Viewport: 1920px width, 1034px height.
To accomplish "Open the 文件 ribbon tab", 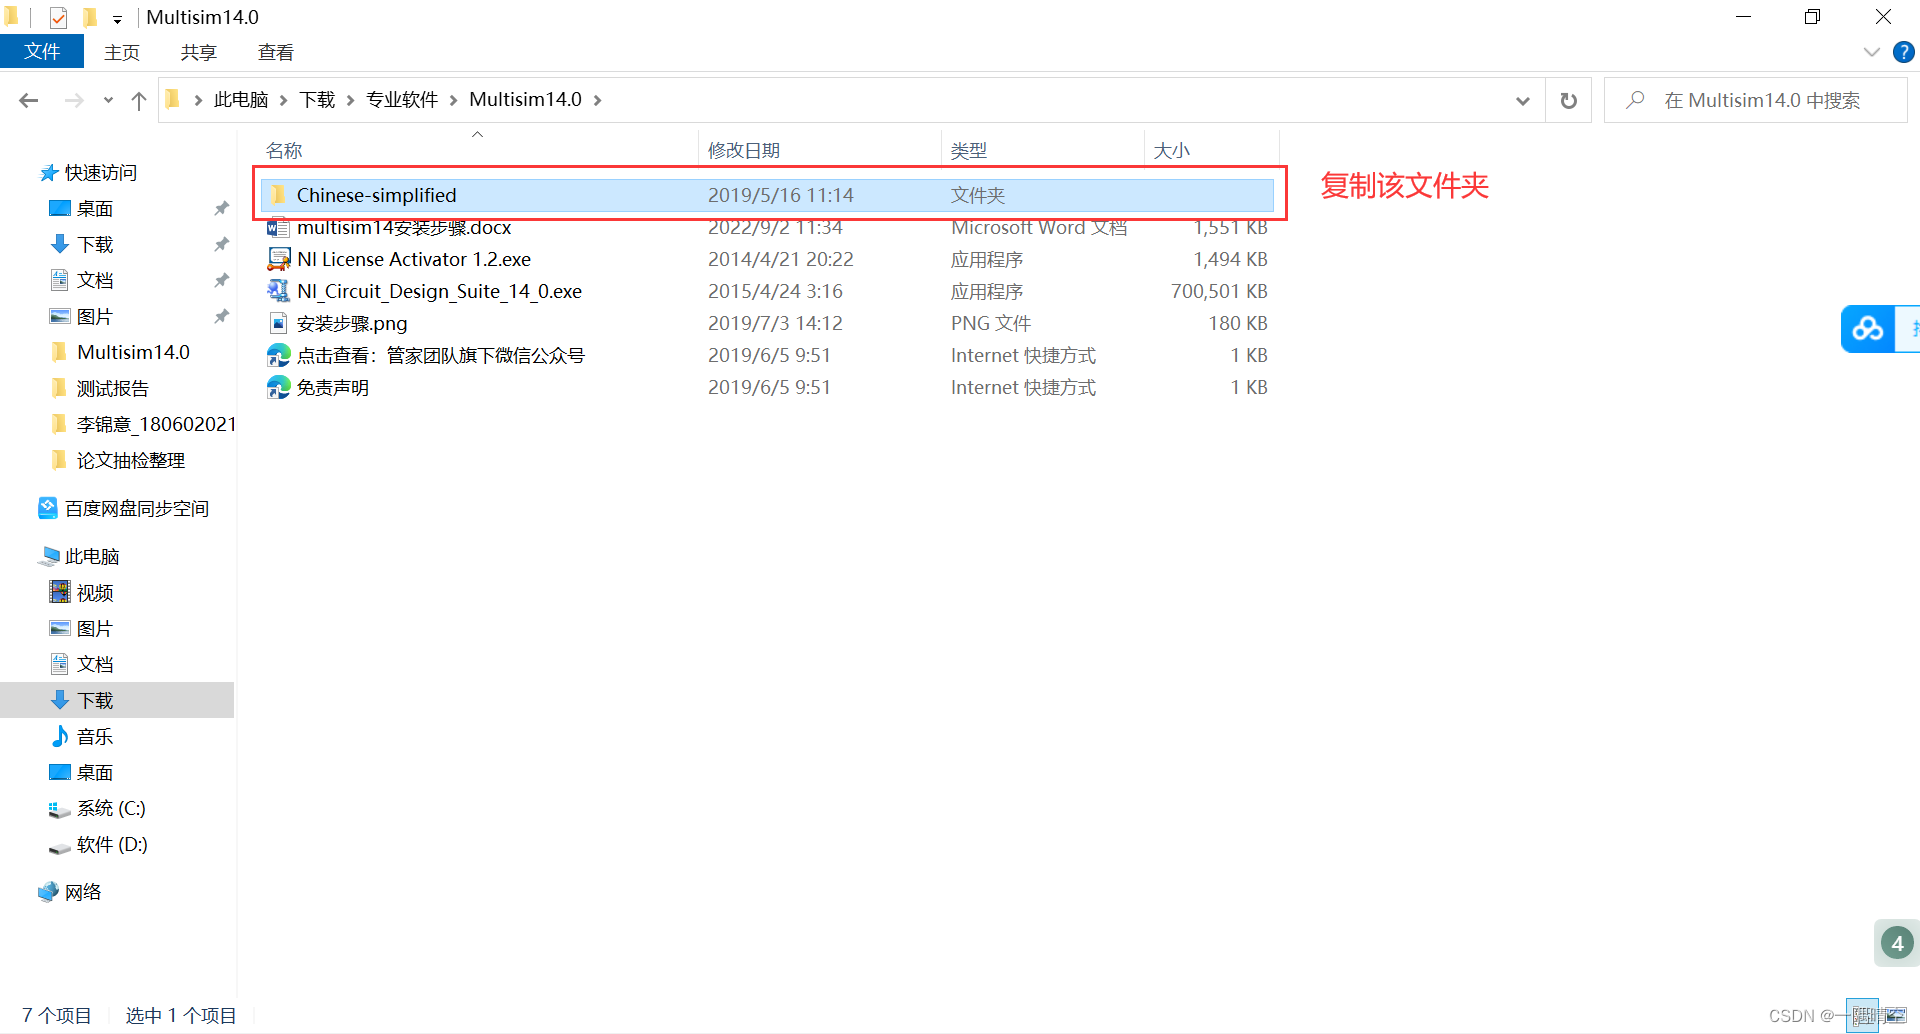I will coord(42,52).
